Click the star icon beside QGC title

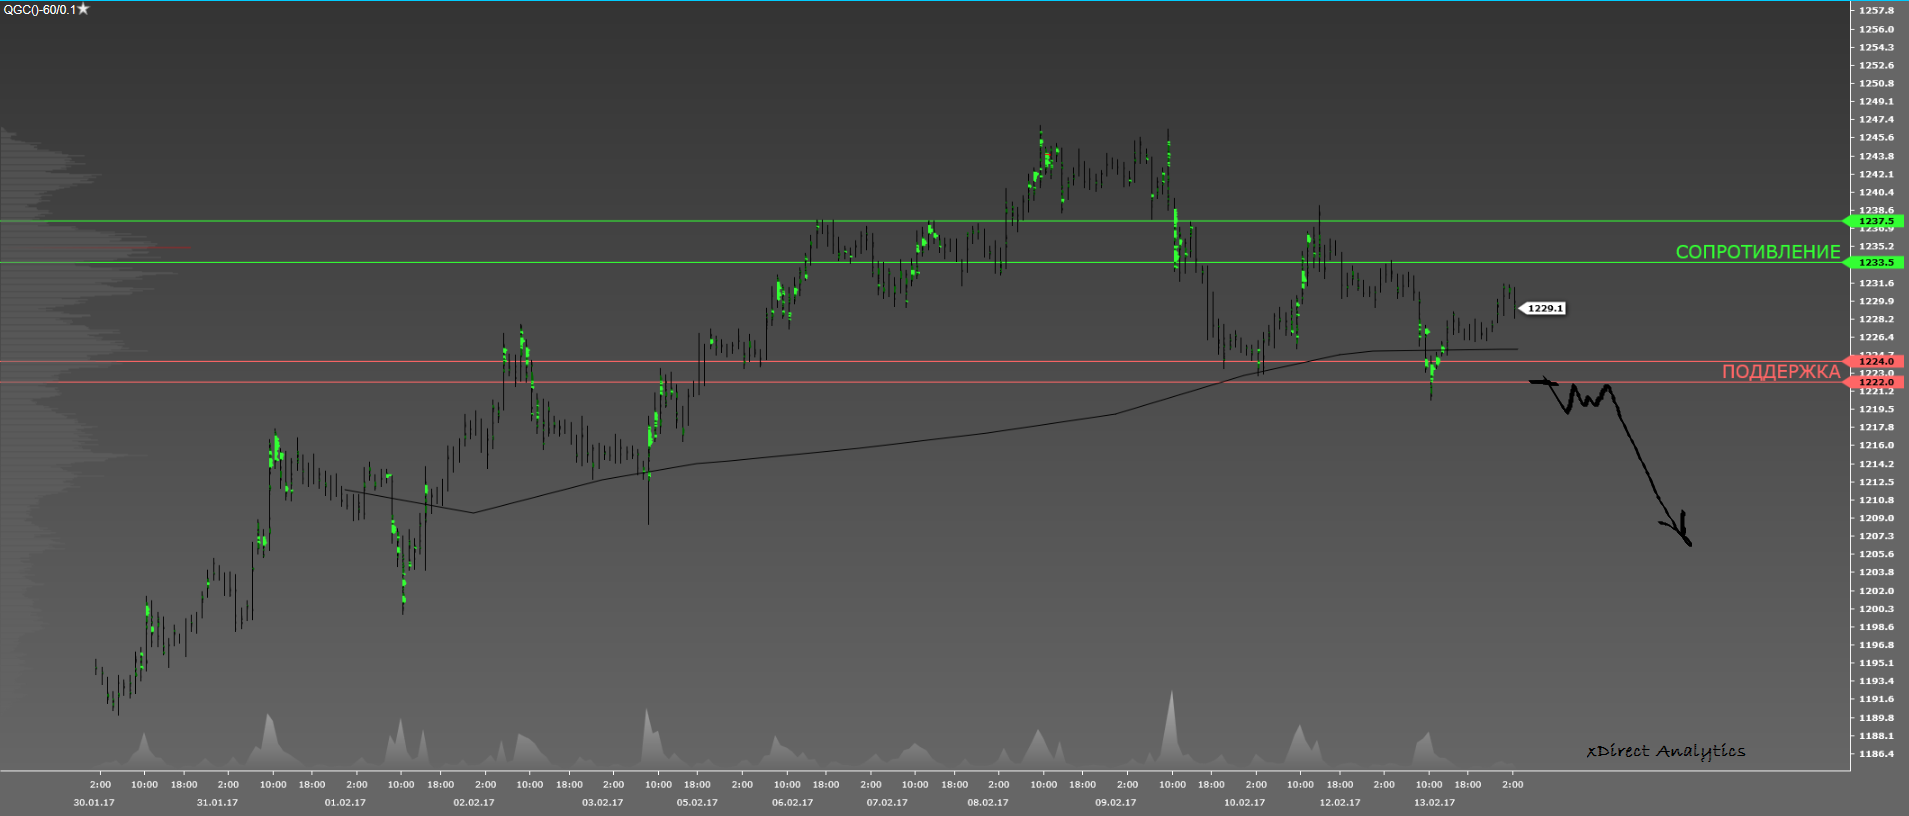(x=83, y=9)
